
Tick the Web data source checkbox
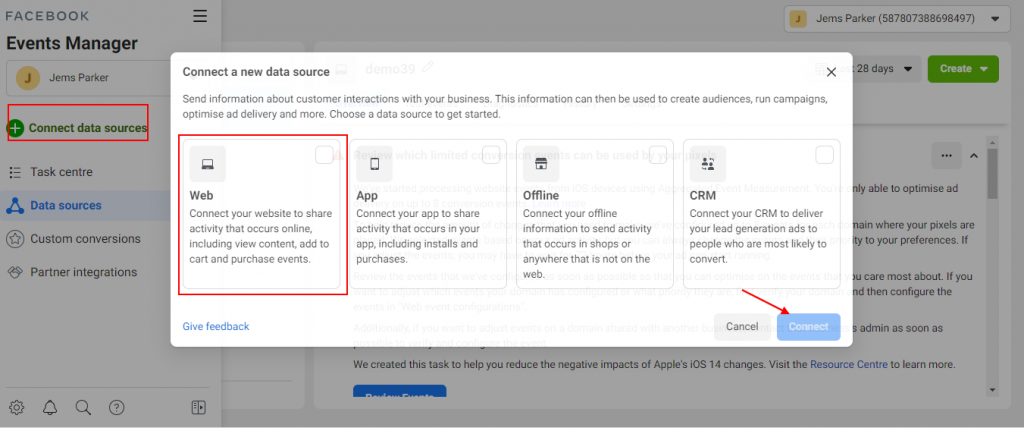click(324, 155)
